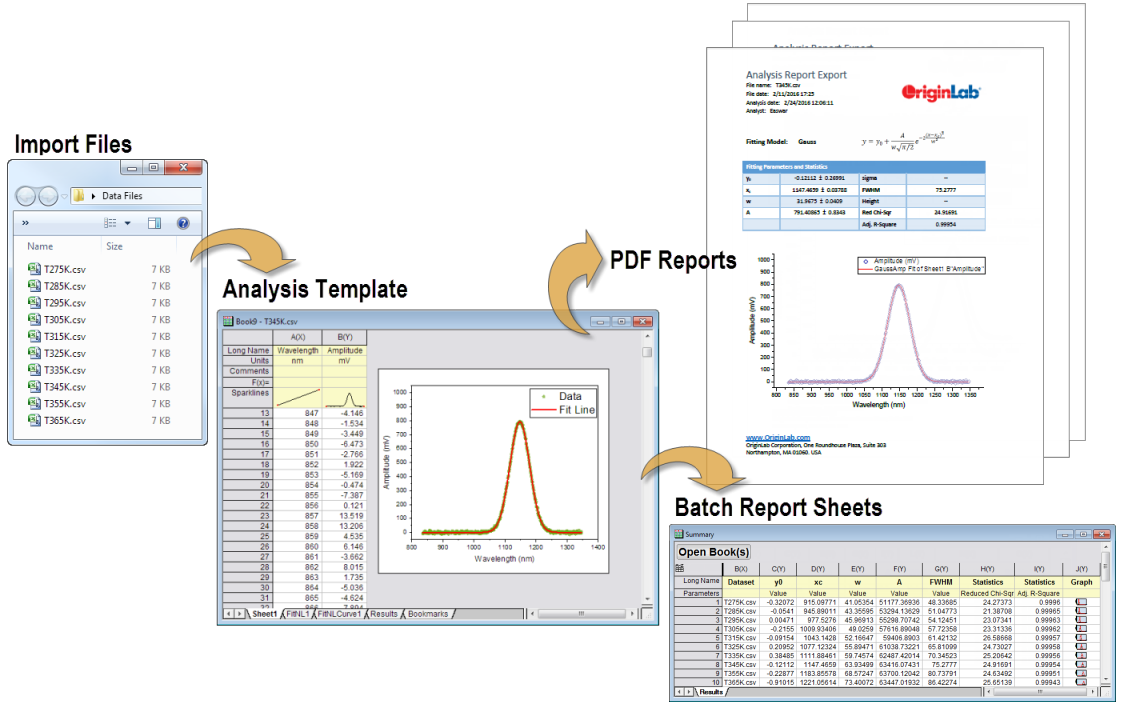1122x706 pixels.
Task: Select the B(Y) Amplitude sparkline cell
Action: 344,398
